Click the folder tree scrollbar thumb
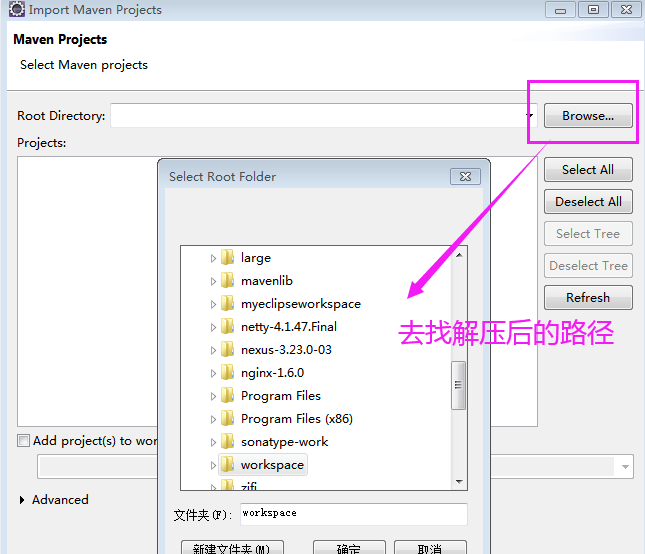Image resolution: width=645 pixels, height=554 pixels. (x=458, y=385)
